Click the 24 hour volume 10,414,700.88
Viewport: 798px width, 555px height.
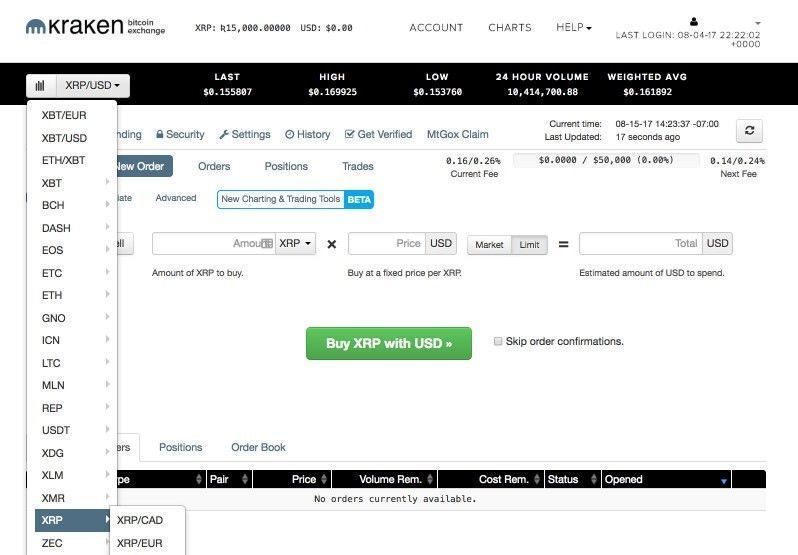[x=543, y=92]
